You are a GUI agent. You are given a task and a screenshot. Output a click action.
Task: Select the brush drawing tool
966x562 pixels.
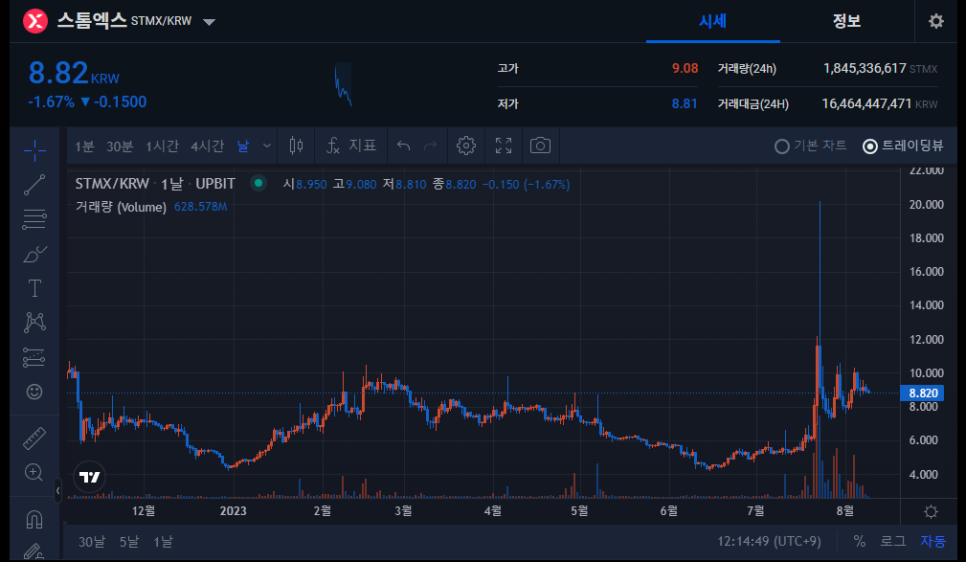[34, 254]
